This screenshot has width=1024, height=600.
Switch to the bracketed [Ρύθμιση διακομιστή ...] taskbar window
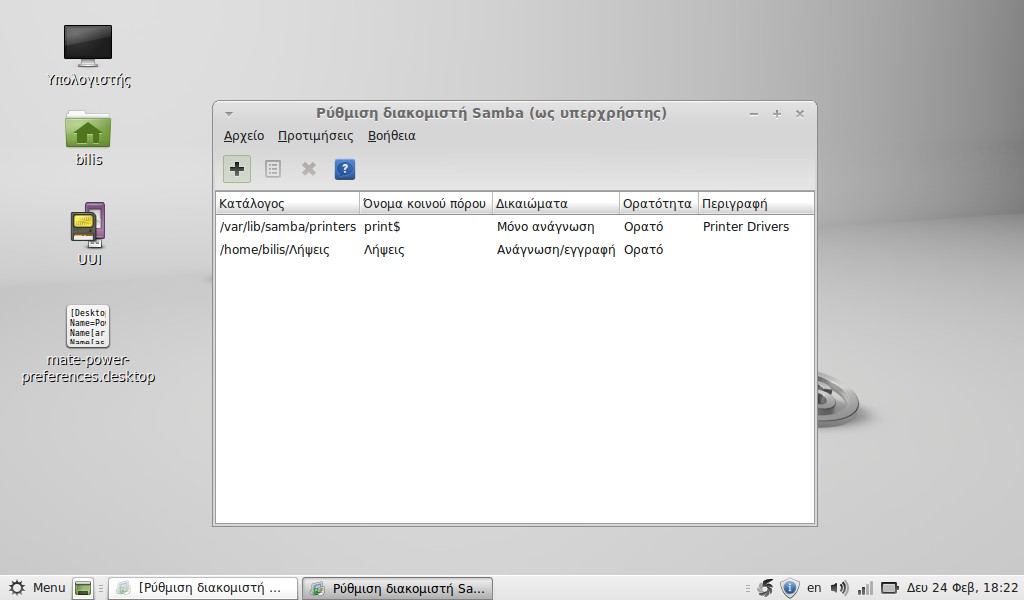pyautogui.click(x=202, y=588)
